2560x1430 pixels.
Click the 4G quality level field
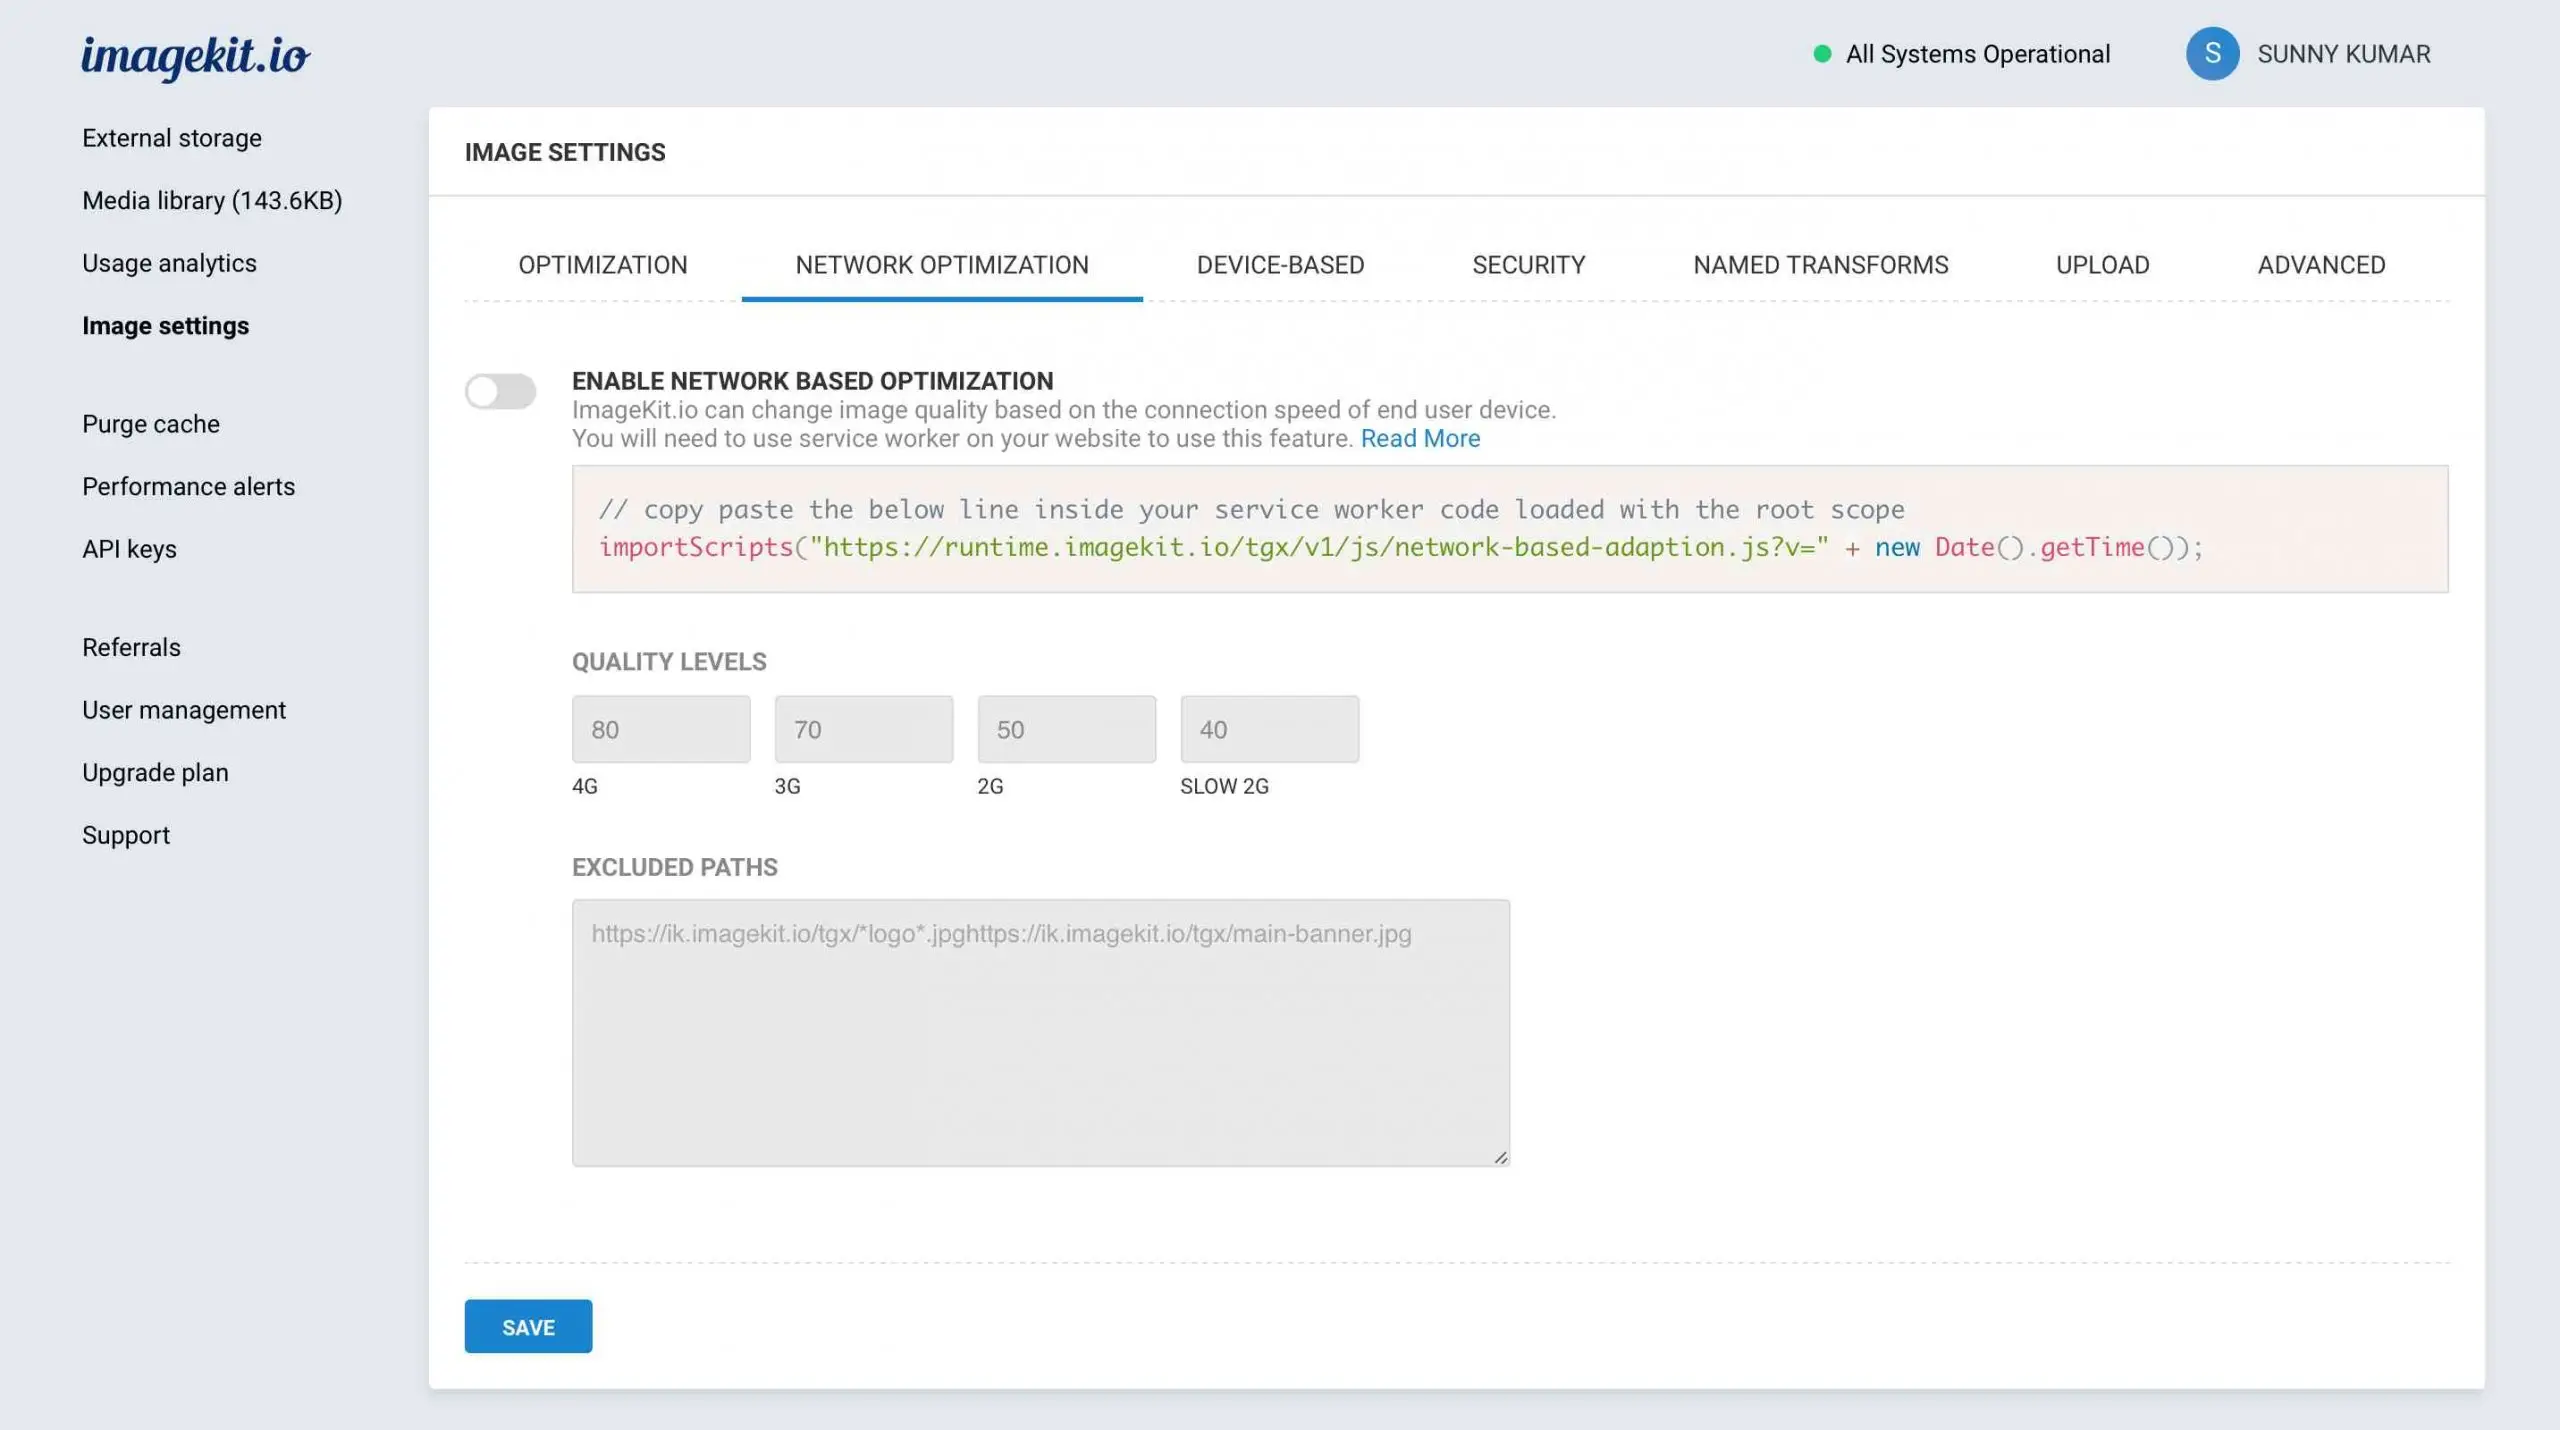pos(661,729)
